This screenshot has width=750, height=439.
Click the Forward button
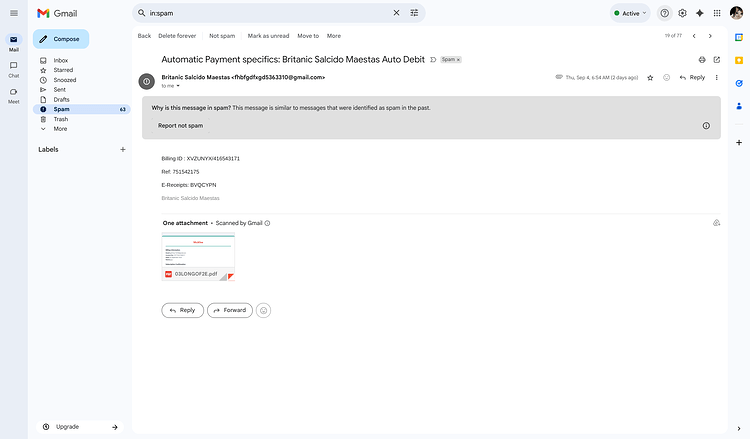(230, 310)
